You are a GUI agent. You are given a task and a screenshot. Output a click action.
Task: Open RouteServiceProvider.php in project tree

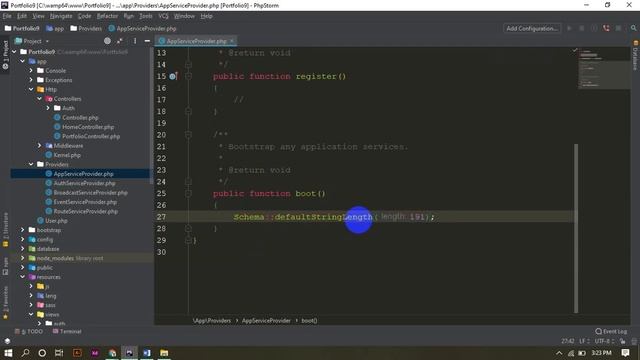tap(82, 211)
